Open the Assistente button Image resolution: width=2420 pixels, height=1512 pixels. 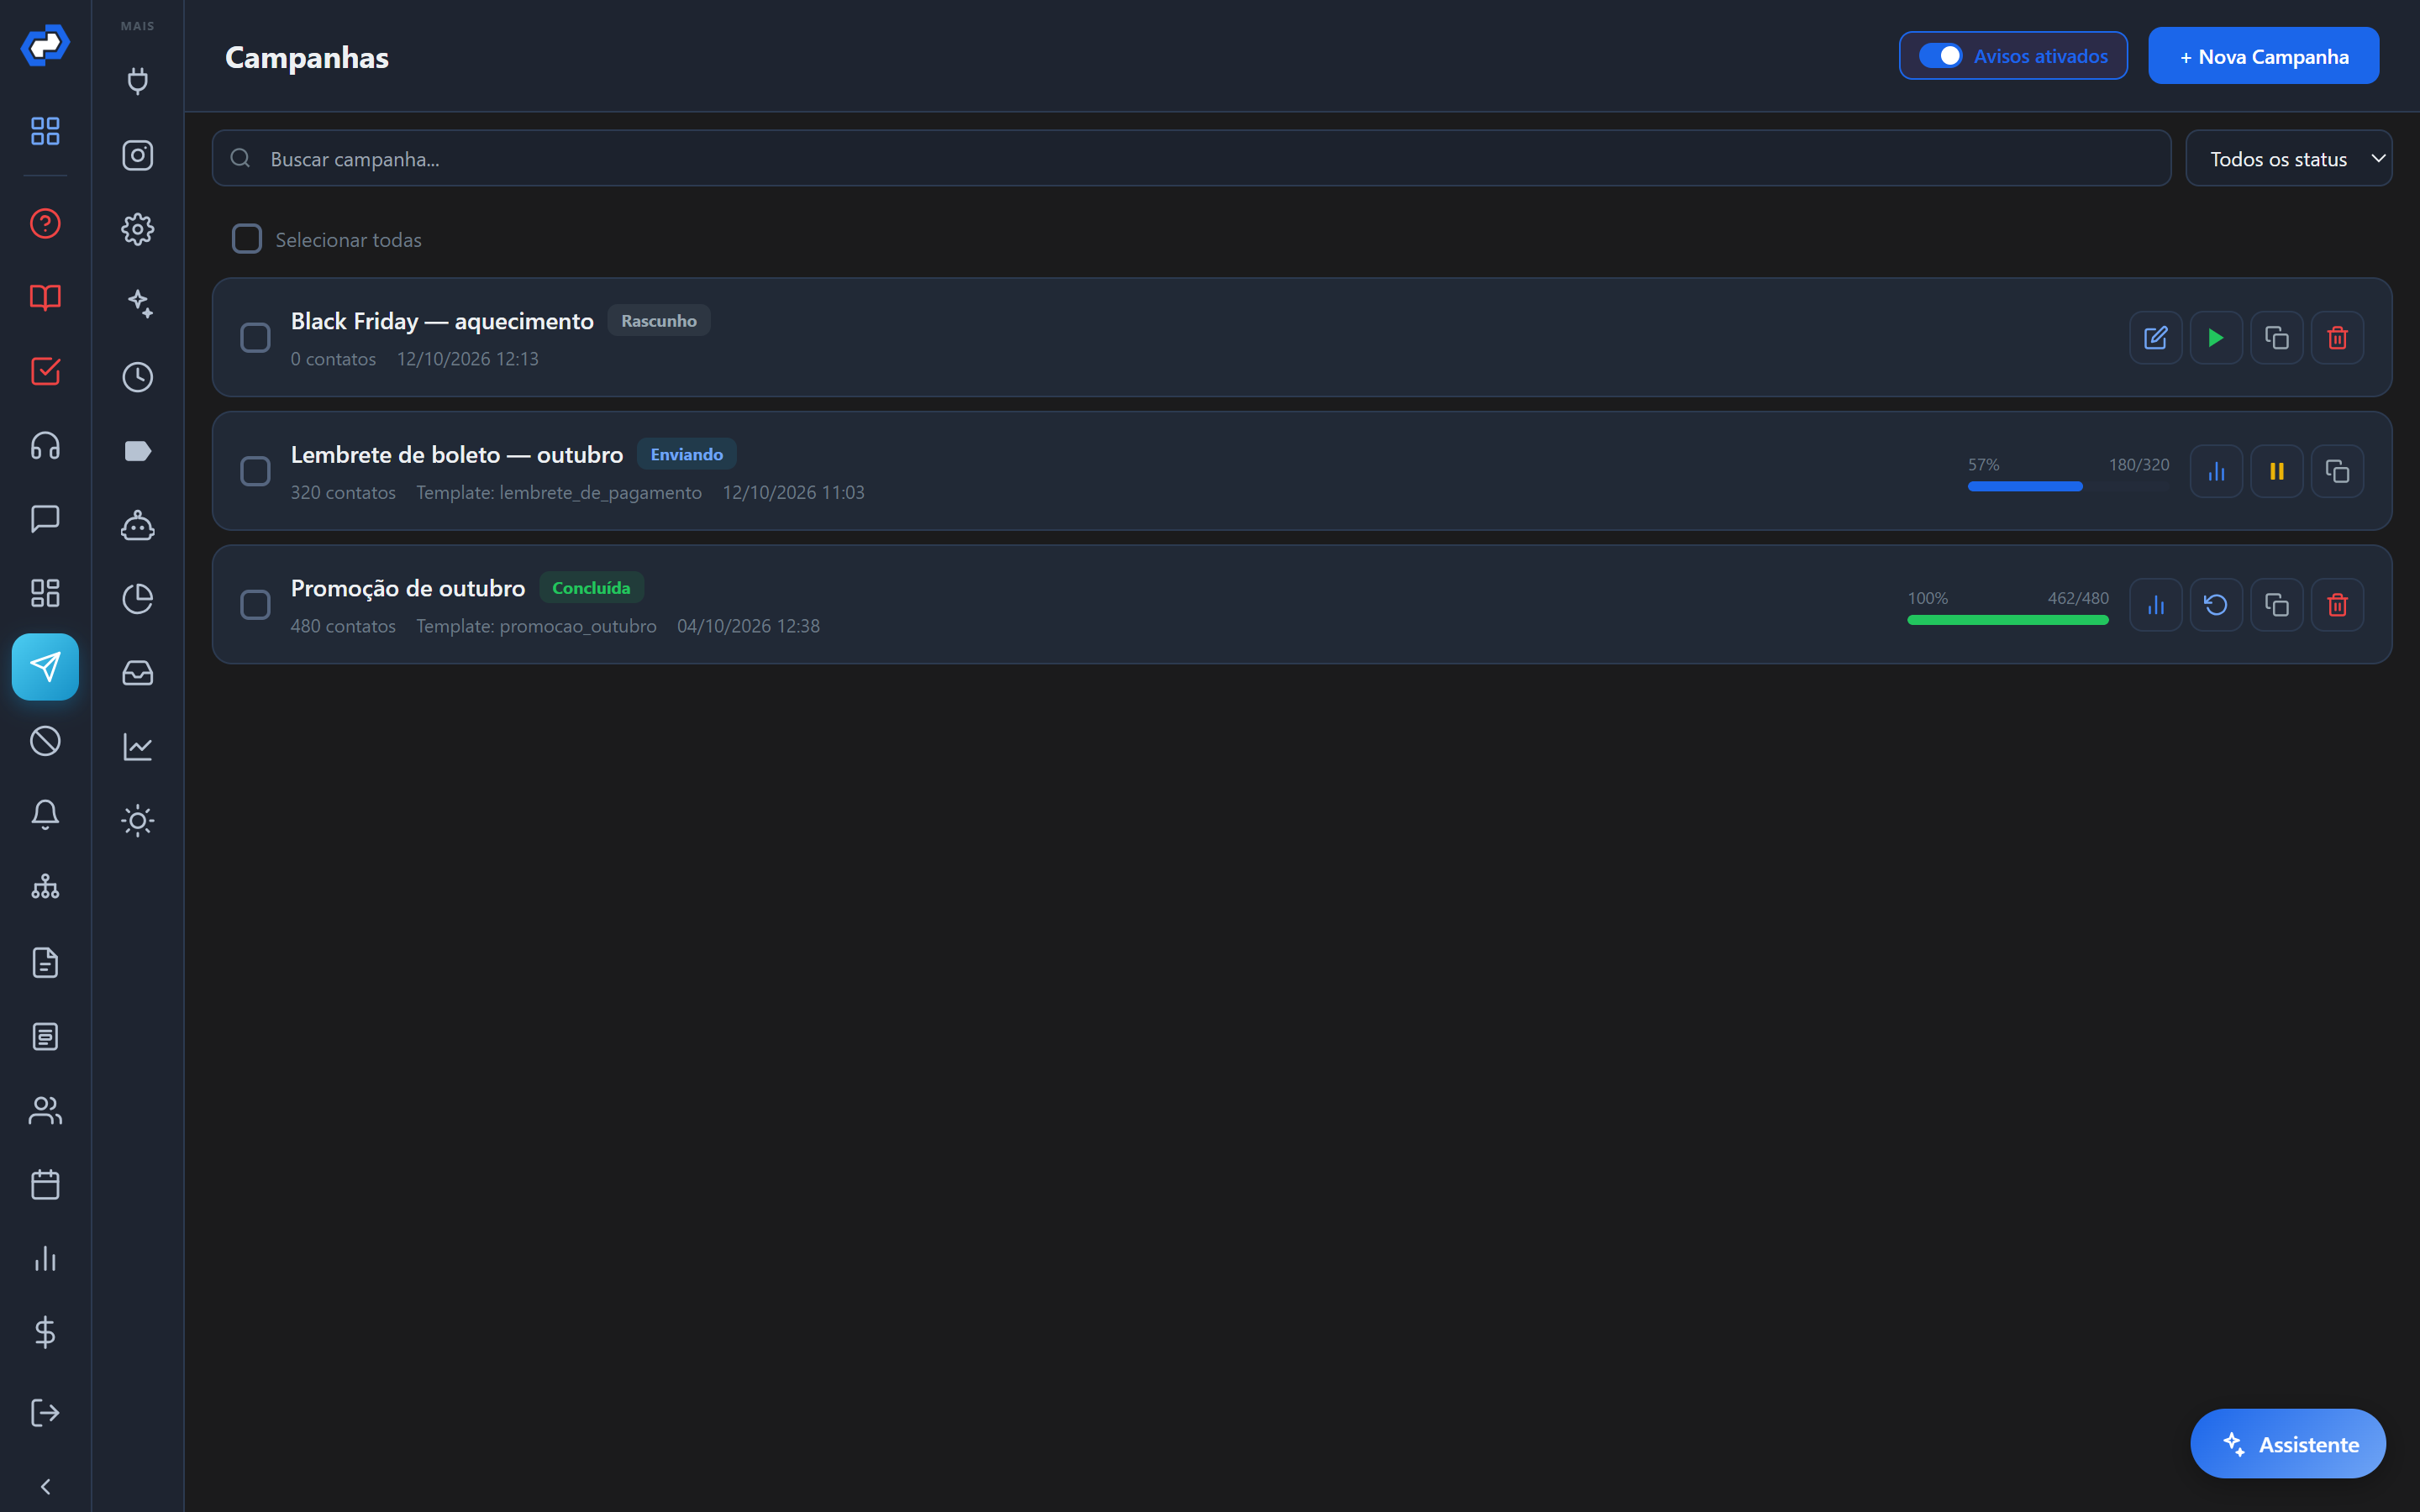click(2287, 1443)
